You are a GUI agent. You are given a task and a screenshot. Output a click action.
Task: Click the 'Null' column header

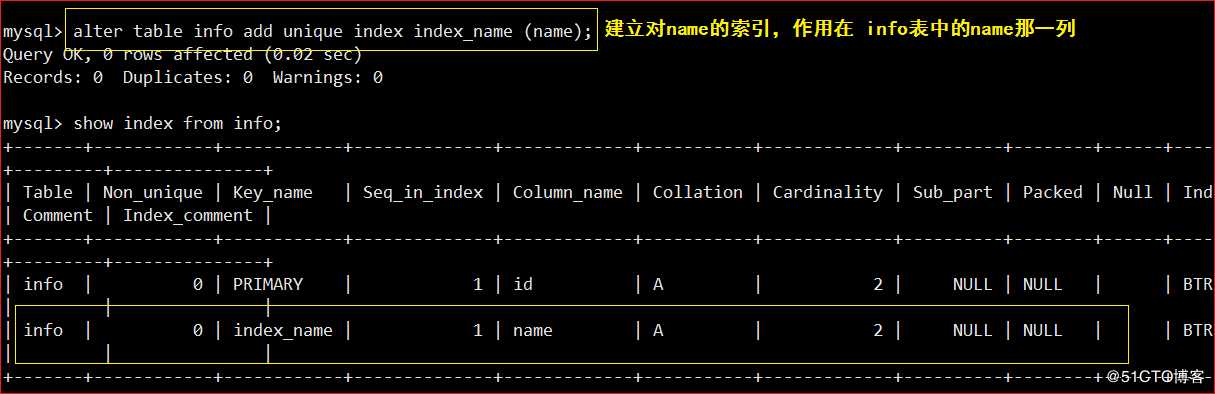(1133, 192)
